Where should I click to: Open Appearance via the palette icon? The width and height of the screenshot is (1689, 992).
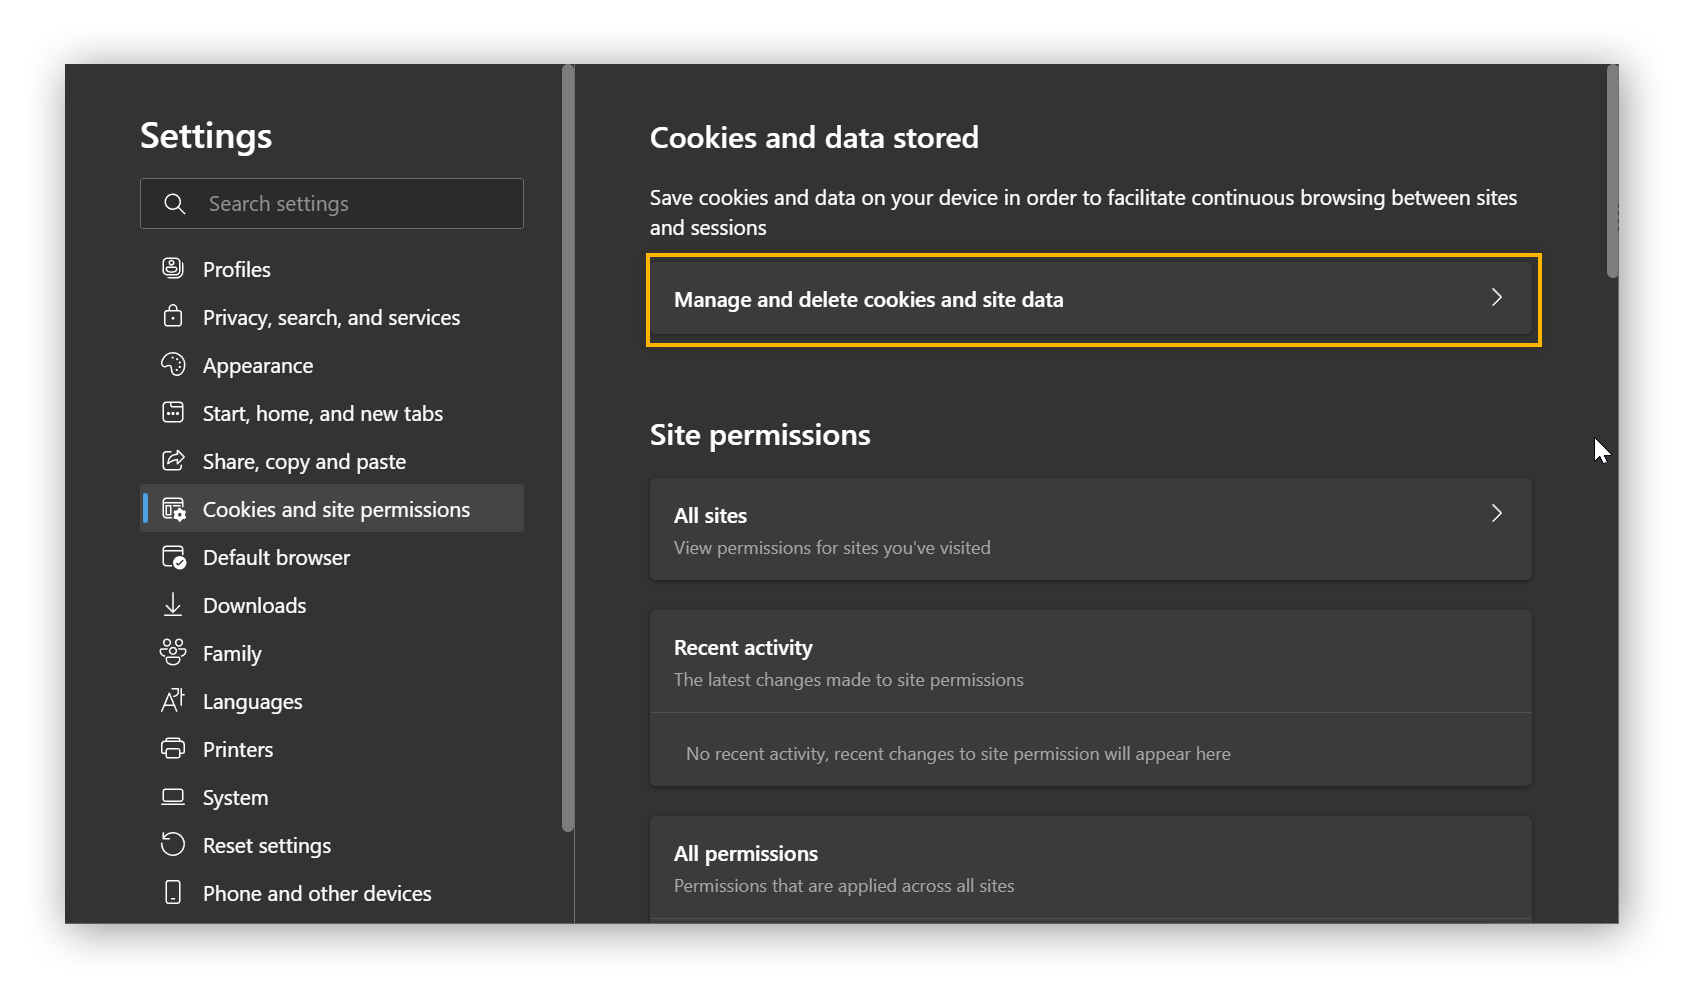174,365
